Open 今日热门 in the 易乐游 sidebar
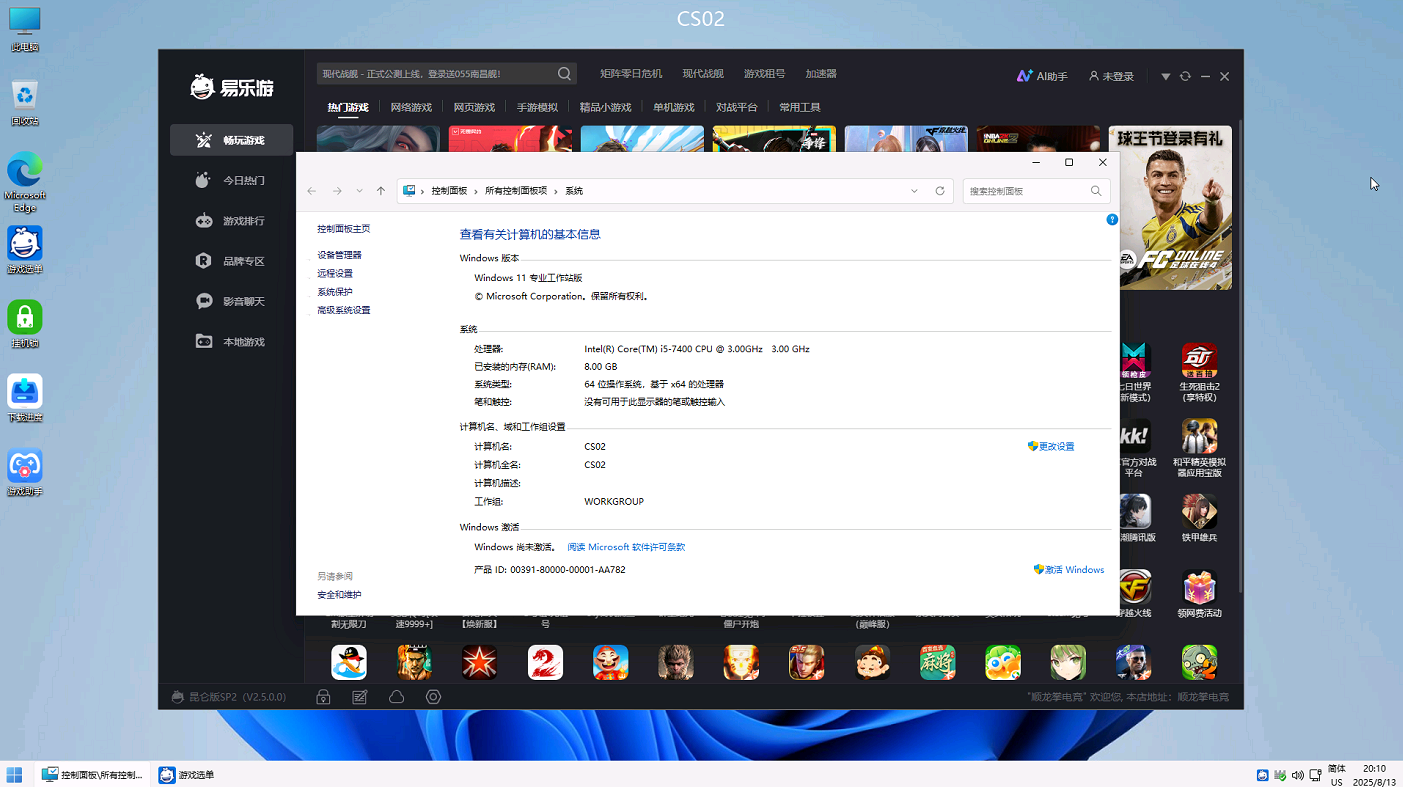The width and height of the screenshot is (1403, 787). click(x=231, y=181)
